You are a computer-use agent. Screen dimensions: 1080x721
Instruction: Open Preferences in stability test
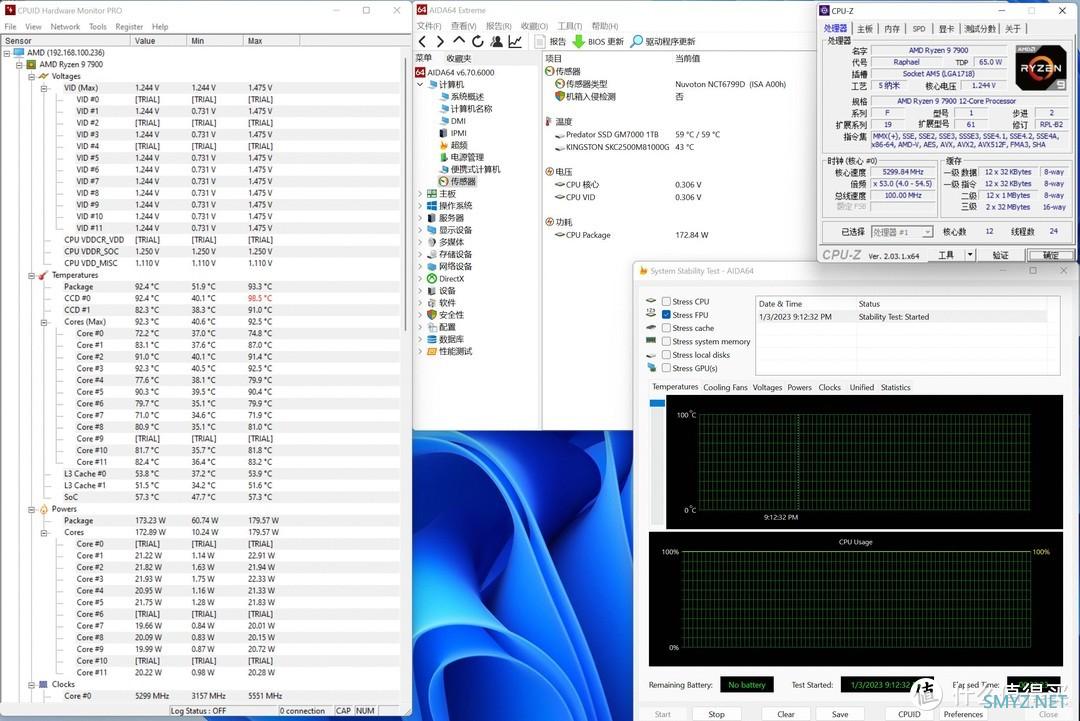tap(963, 714)
